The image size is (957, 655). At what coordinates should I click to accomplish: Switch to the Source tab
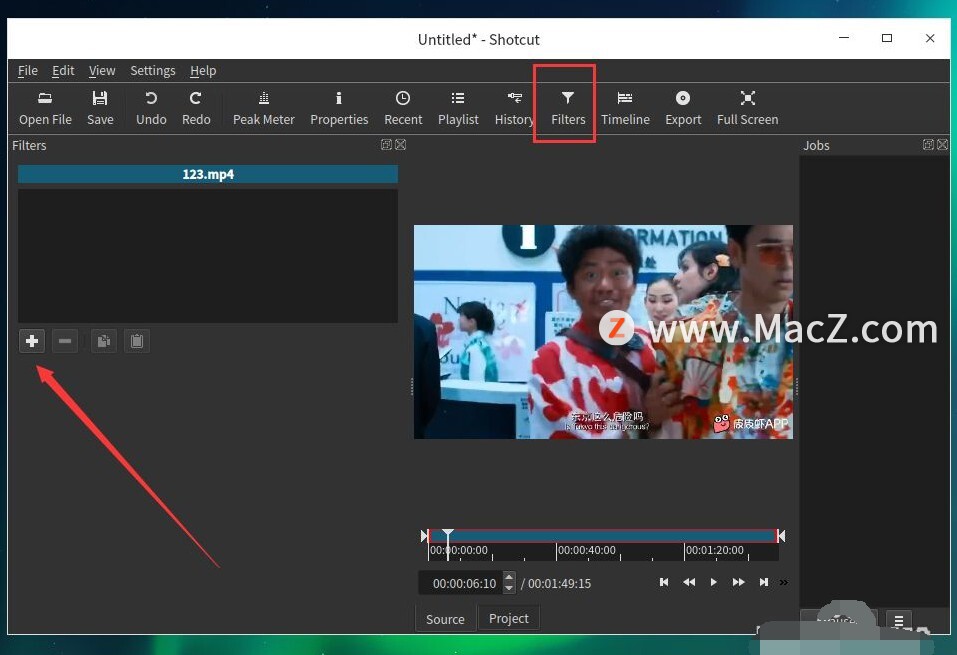pos(445,619)
